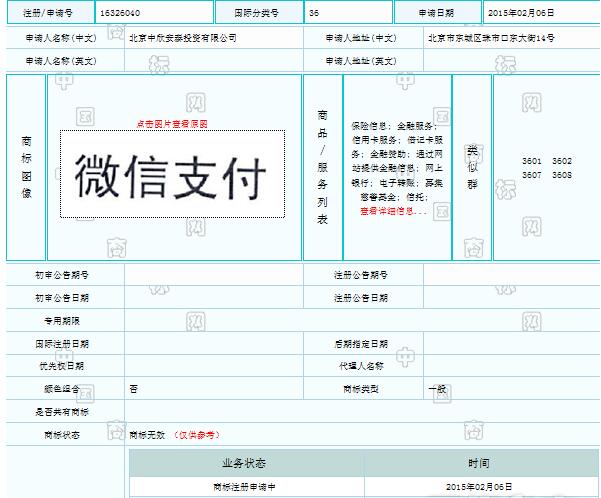This screenshot has height=498, width=601.
Task: Click the 注册公告日期 label
Action: point(361,298)
